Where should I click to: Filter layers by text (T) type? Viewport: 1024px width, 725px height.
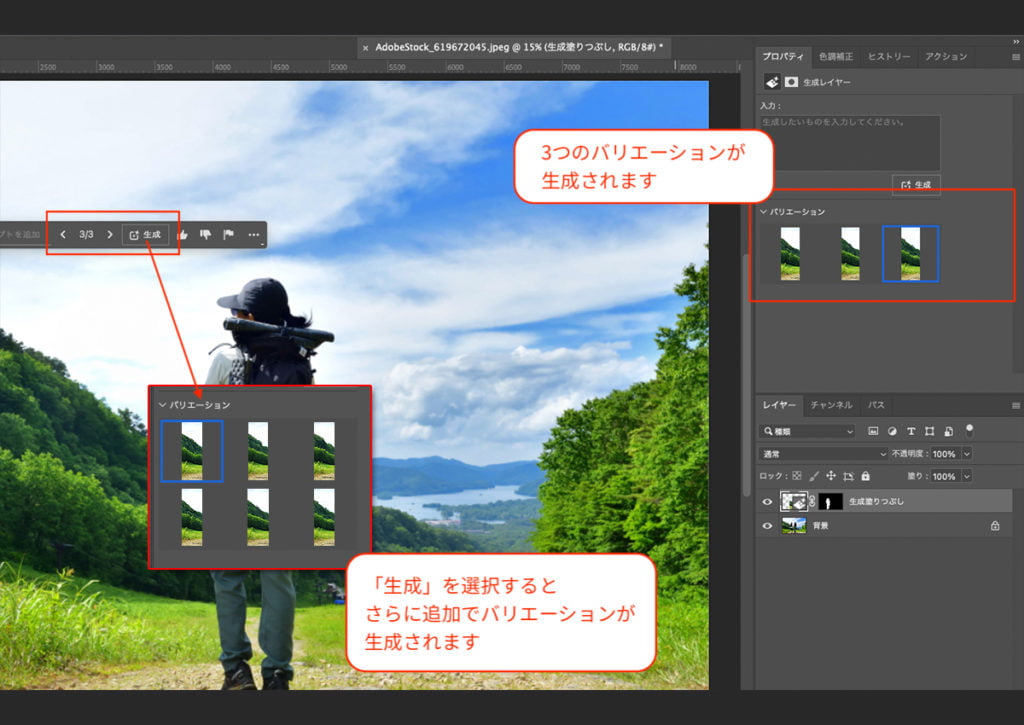point(911,431)
